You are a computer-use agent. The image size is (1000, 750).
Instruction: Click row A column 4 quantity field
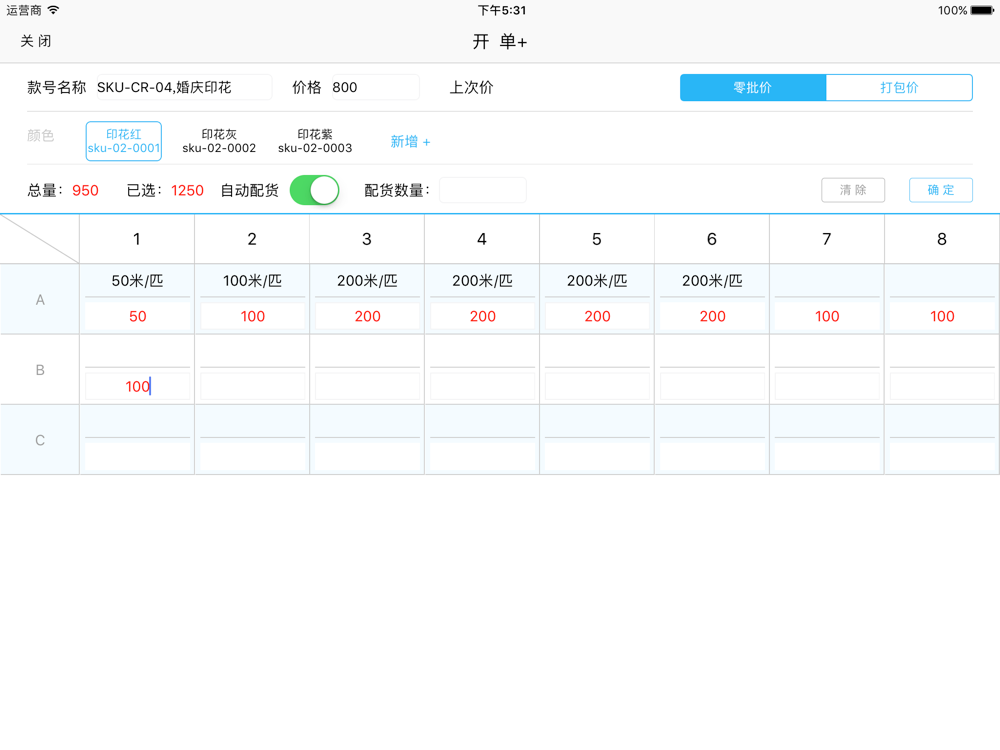[x=483, y=316]
